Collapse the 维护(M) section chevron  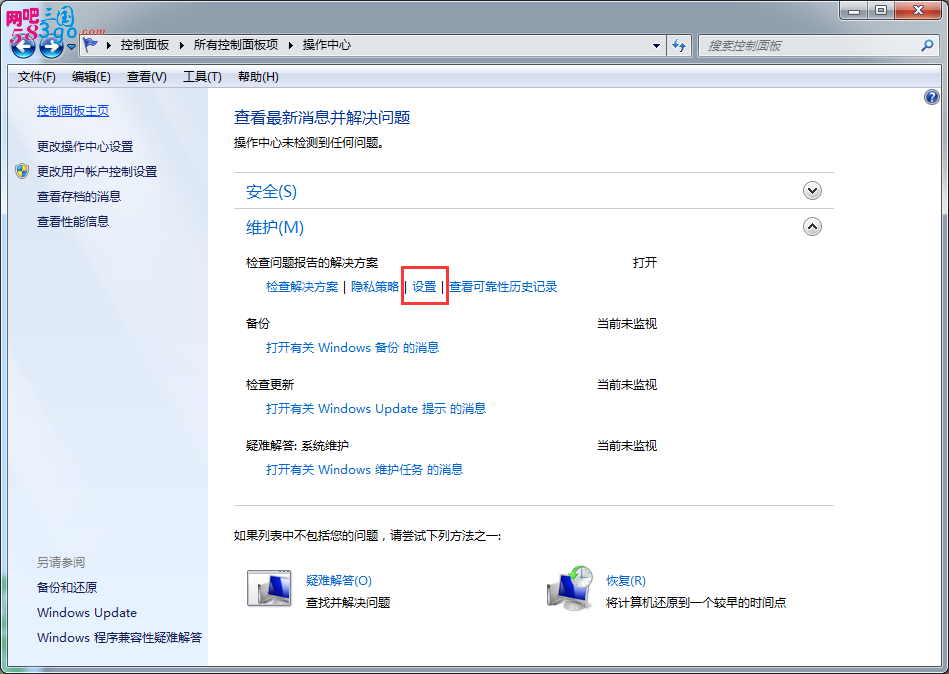tap(812, 227)
